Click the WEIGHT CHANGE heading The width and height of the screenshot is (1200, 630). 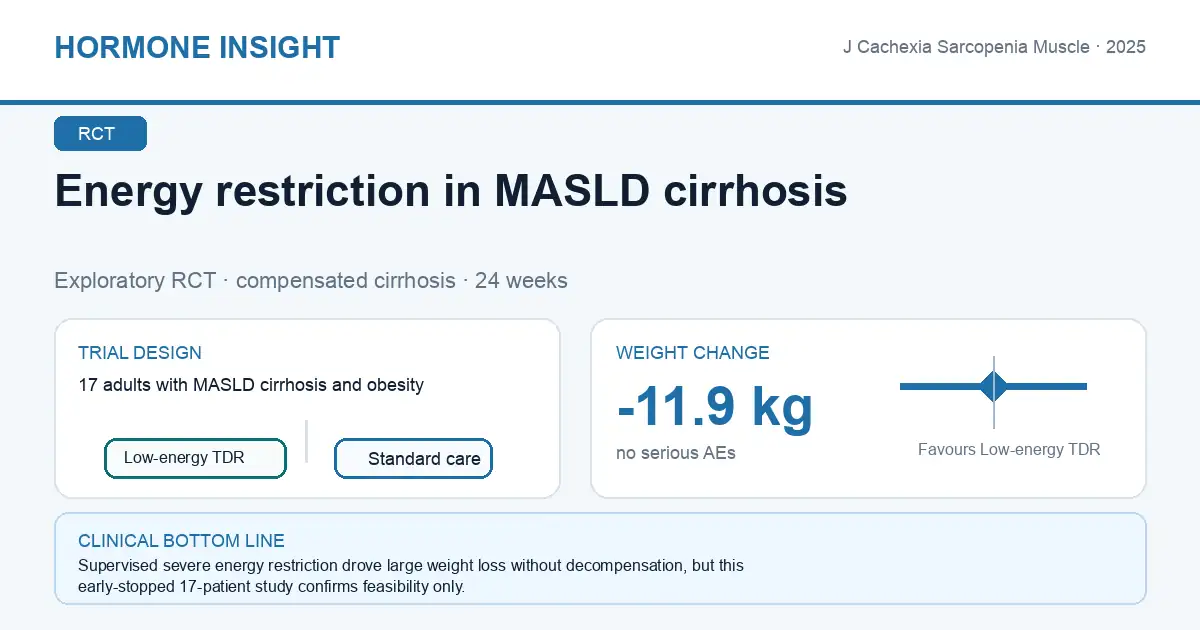tap(693, 353)
